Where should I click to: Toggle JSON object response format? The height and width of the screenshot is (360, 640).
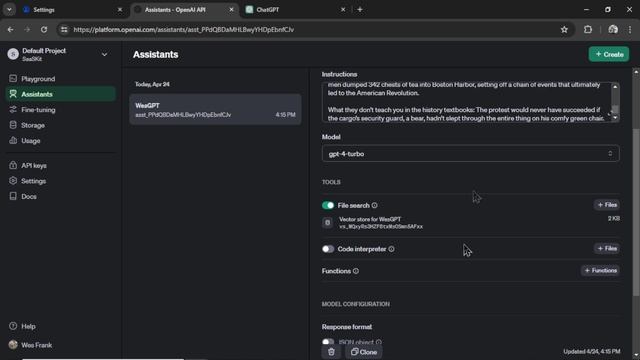[x=328, y=342]
